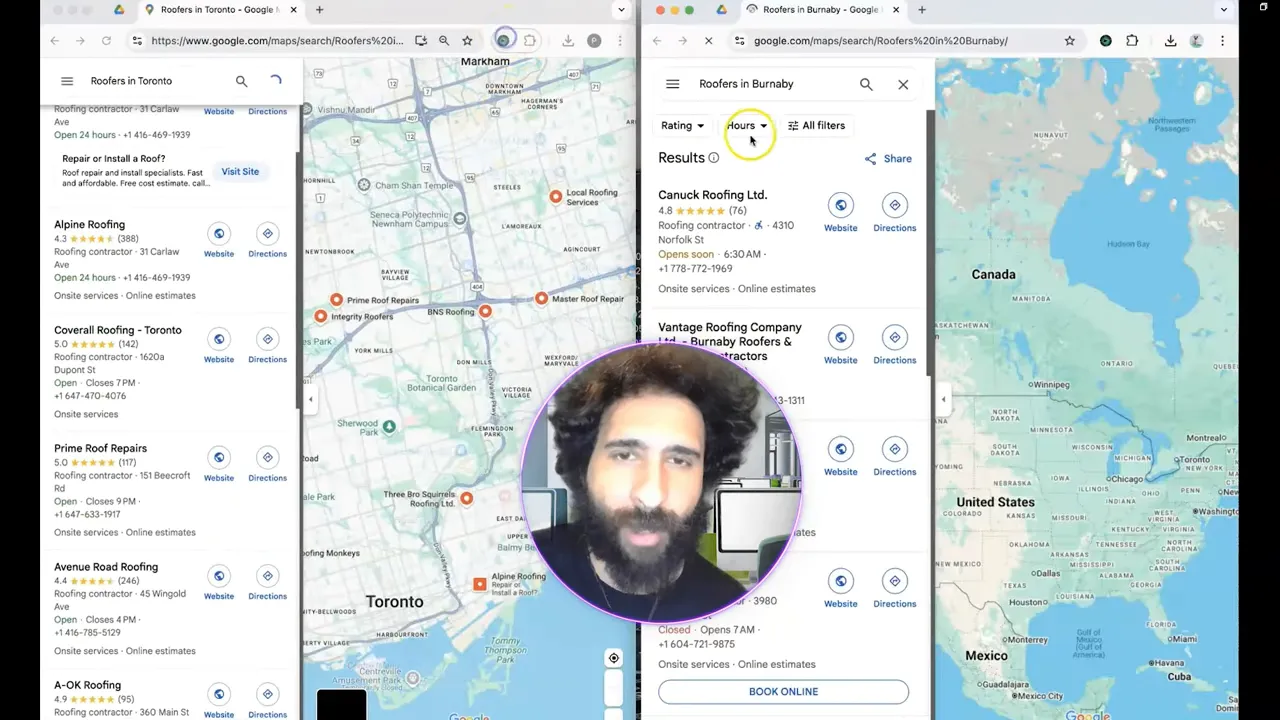The image size is (1280, 720).
Task: Collapse the side panel in Toronto Maps
Action: (310, 400)
